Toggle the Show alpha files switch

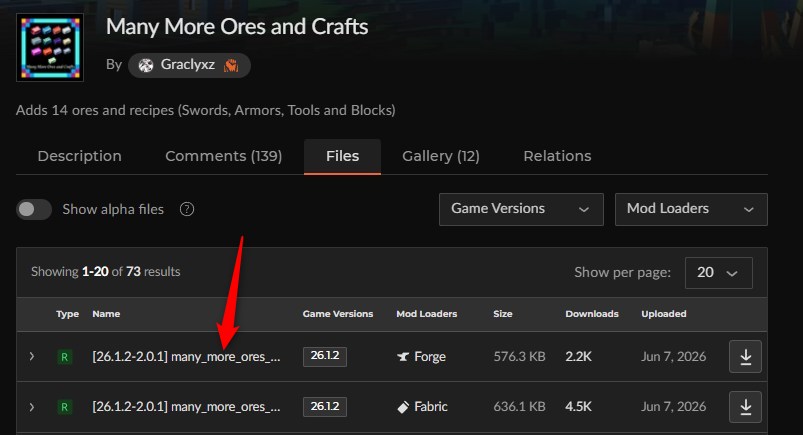point(34,209)
